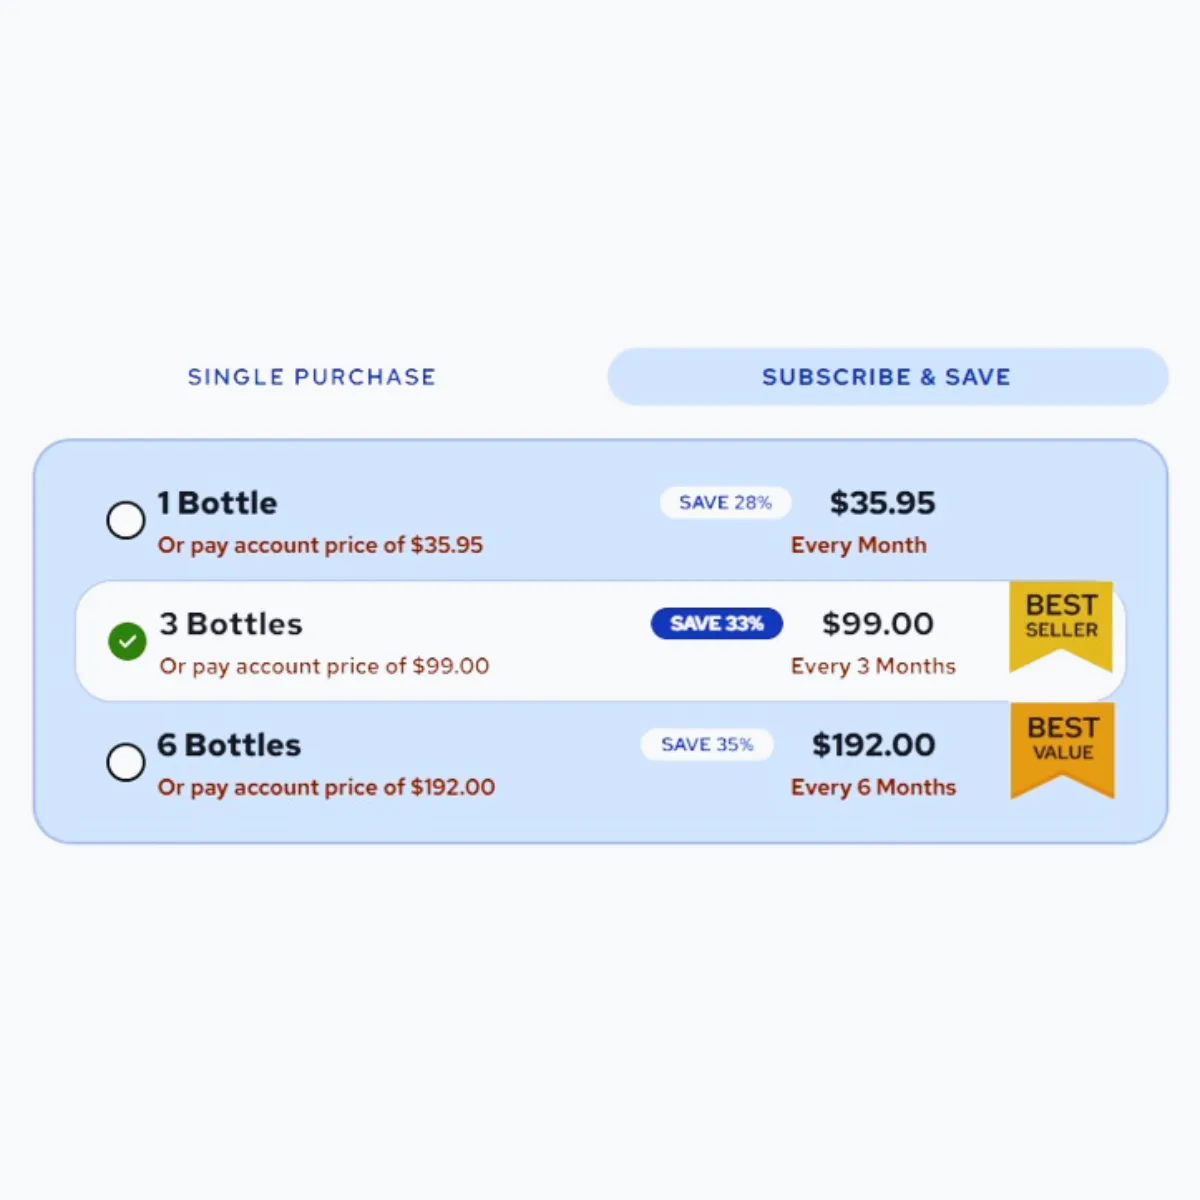
Task: Click the $35.95 price
Action: (883, 503)
